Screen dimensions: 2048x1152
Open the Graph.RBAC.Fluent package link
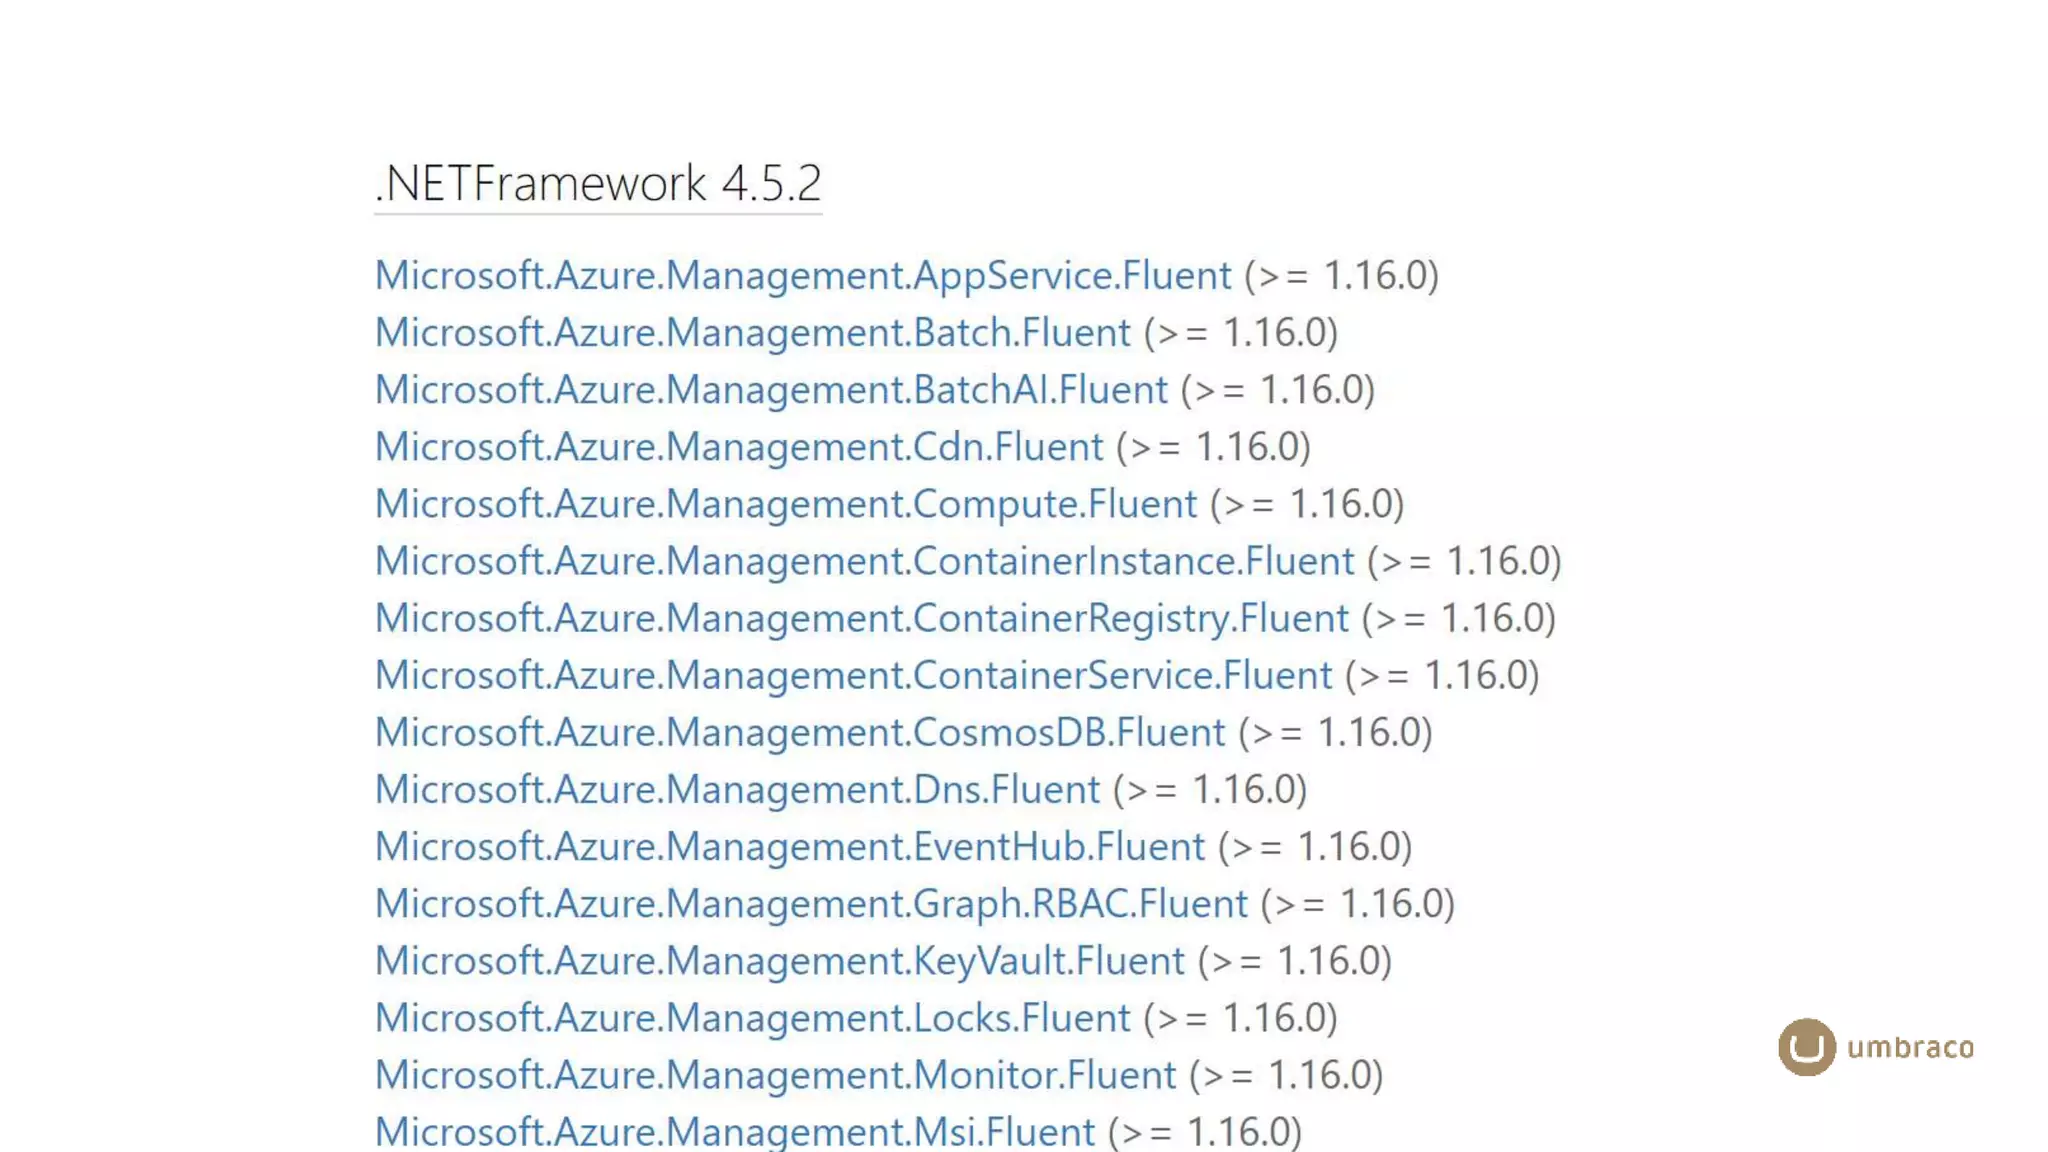click(x=812, y=903)
